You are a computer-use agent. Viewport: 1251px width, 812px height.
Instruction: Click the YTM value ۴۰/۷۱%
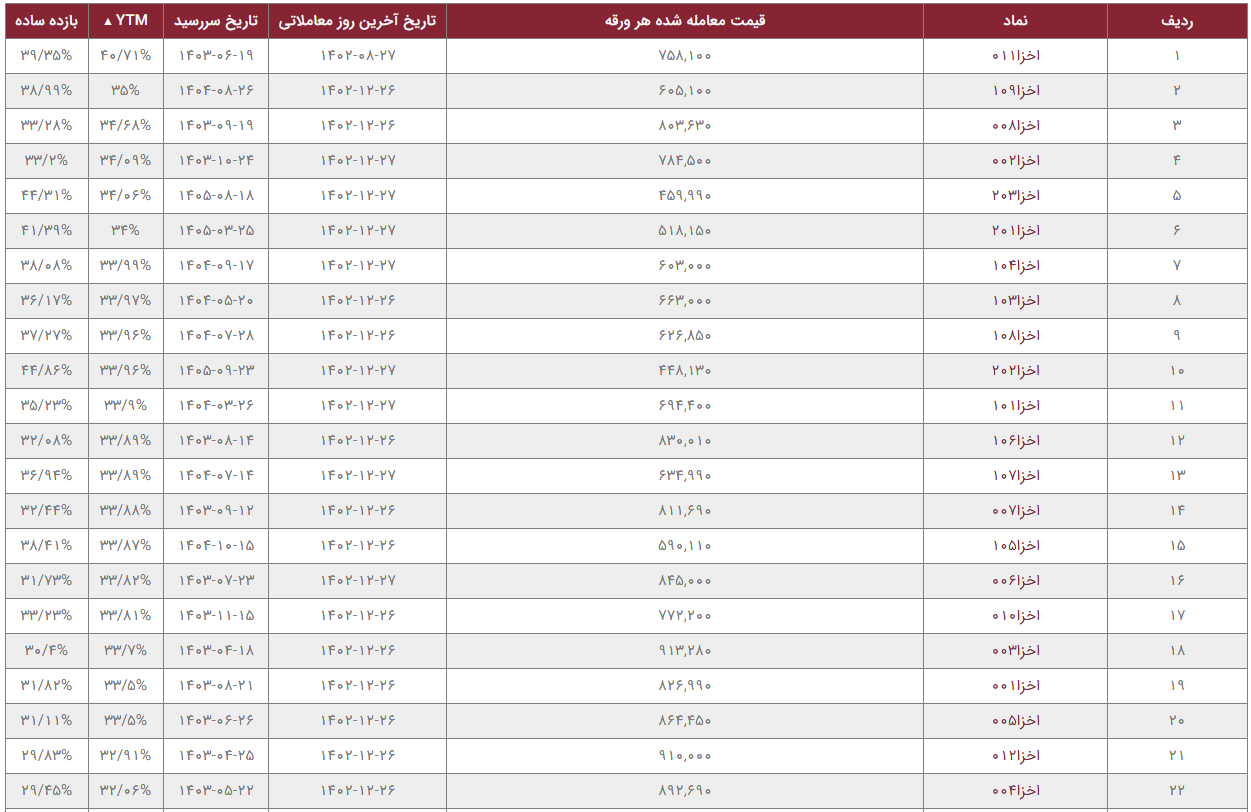pyautogui.click(x=126, y=55)
